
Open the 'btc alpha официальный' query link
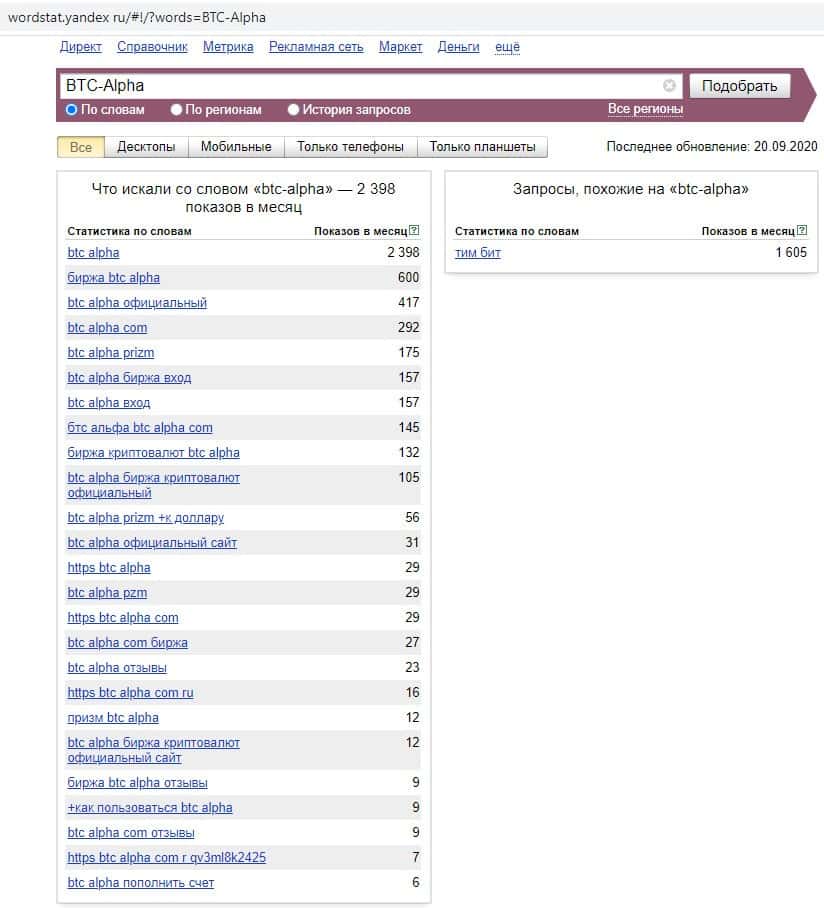point(137,302)
